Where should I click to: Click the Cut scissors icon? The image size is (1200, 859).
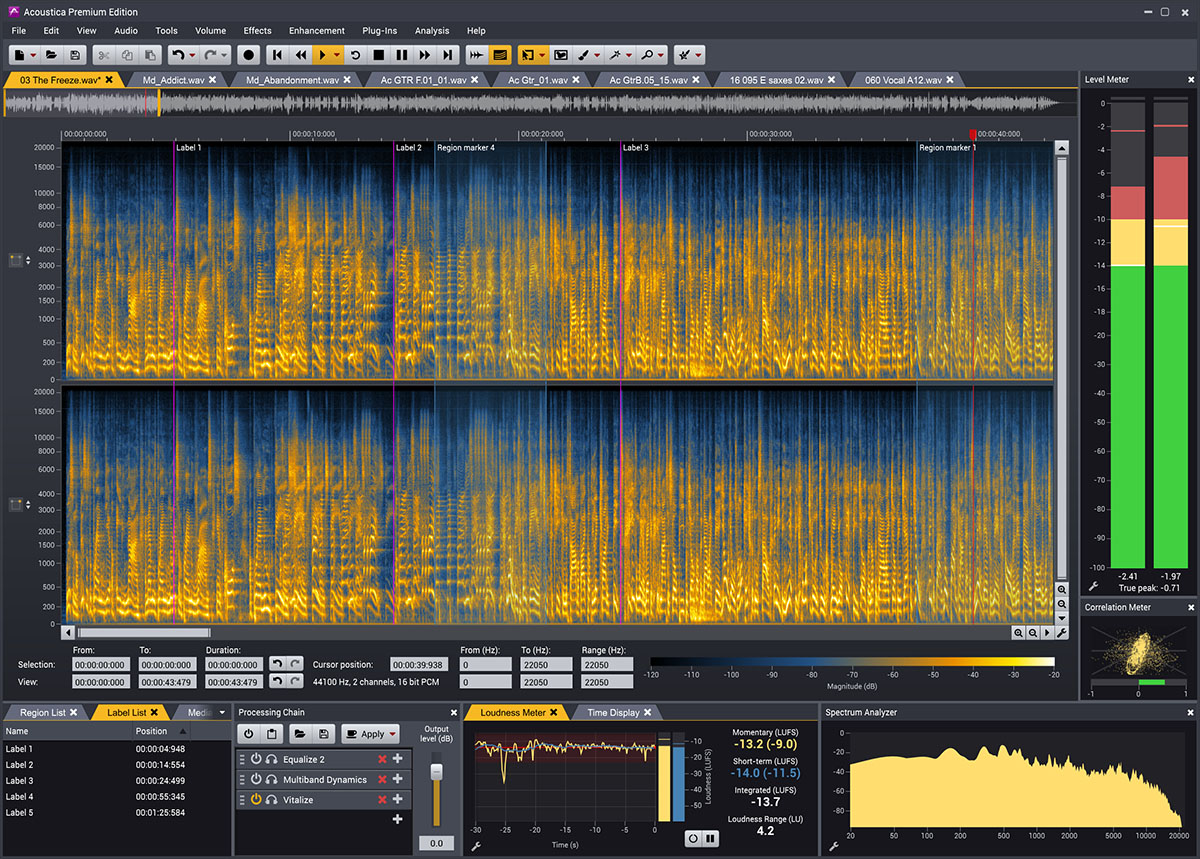coord(104,55)
